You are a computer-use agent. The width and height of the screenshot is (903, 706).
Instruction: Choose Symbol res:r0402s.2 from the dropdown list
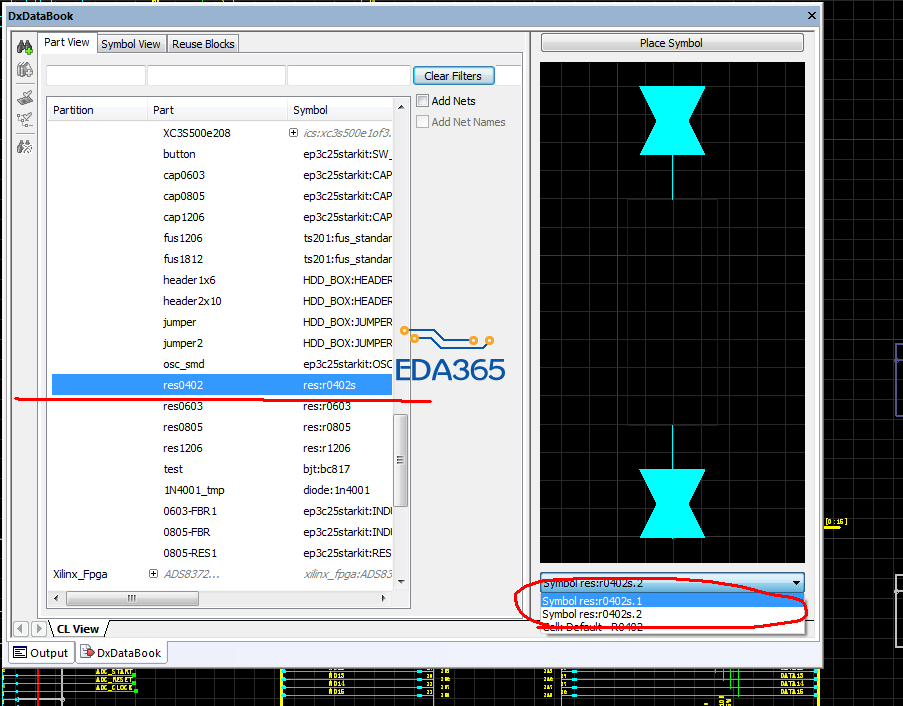tap(672, 614)
